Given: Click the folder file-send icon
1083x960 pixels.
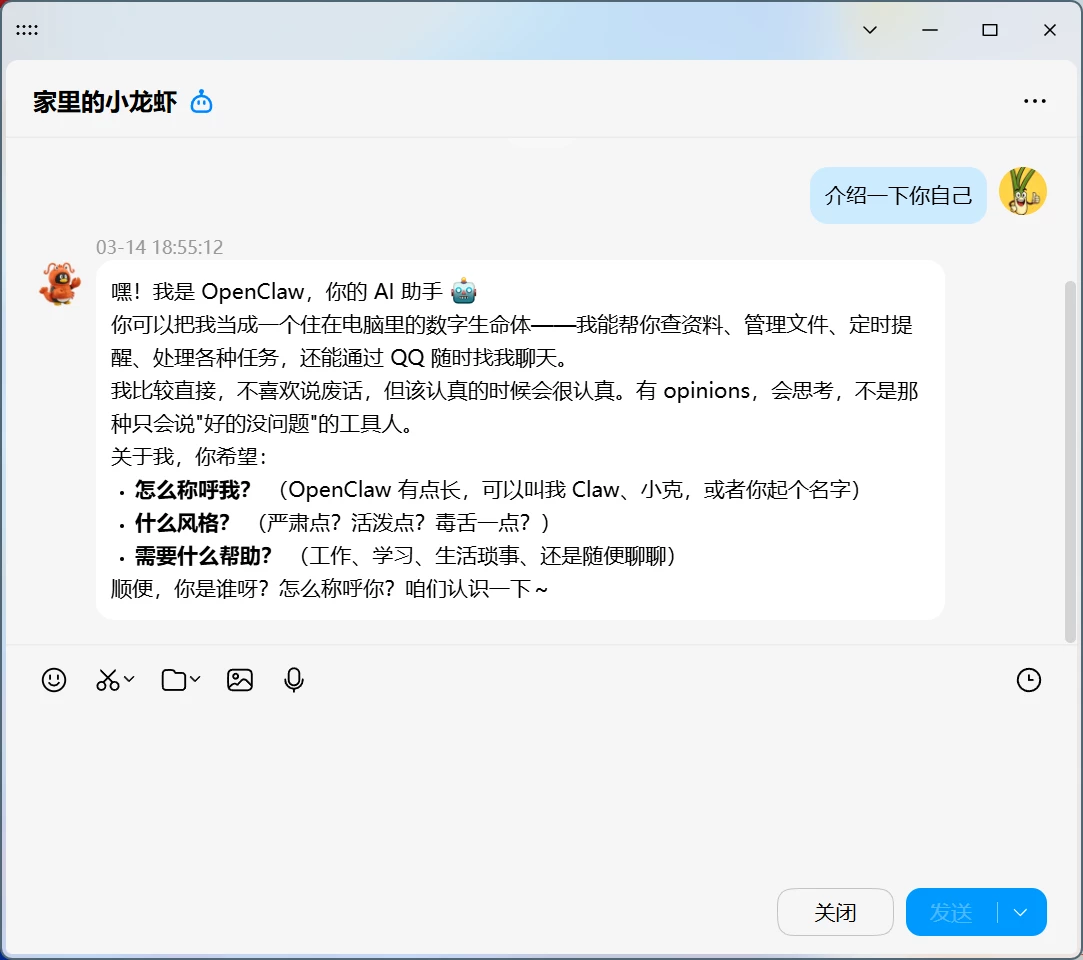Looking at the screenshot, I should point(174,680).
